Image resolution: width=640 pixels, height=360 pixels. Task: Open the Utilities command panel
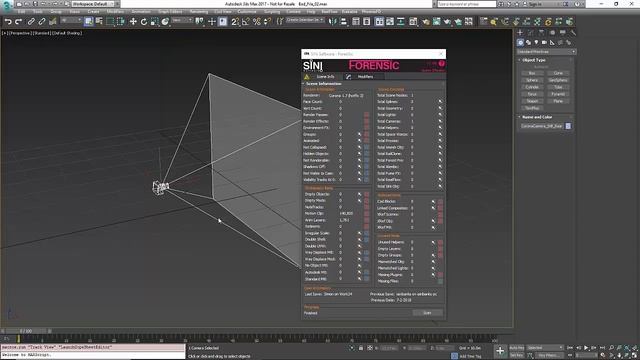[573, 32]
